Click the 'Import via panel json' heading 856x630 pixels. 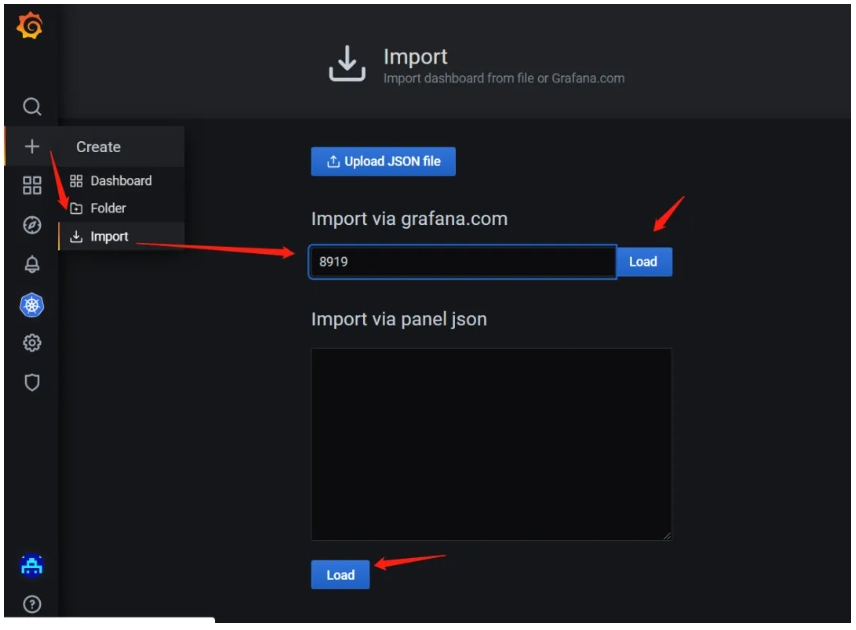point(399,319)
